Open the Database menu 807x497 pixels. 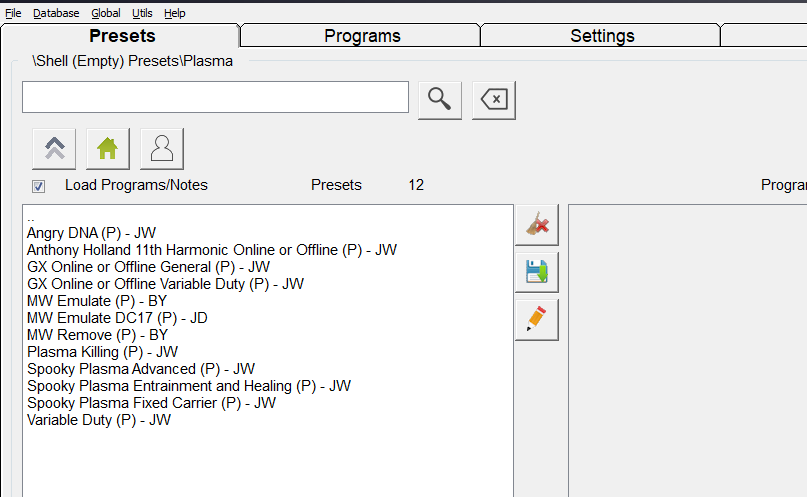pos(56,13)
